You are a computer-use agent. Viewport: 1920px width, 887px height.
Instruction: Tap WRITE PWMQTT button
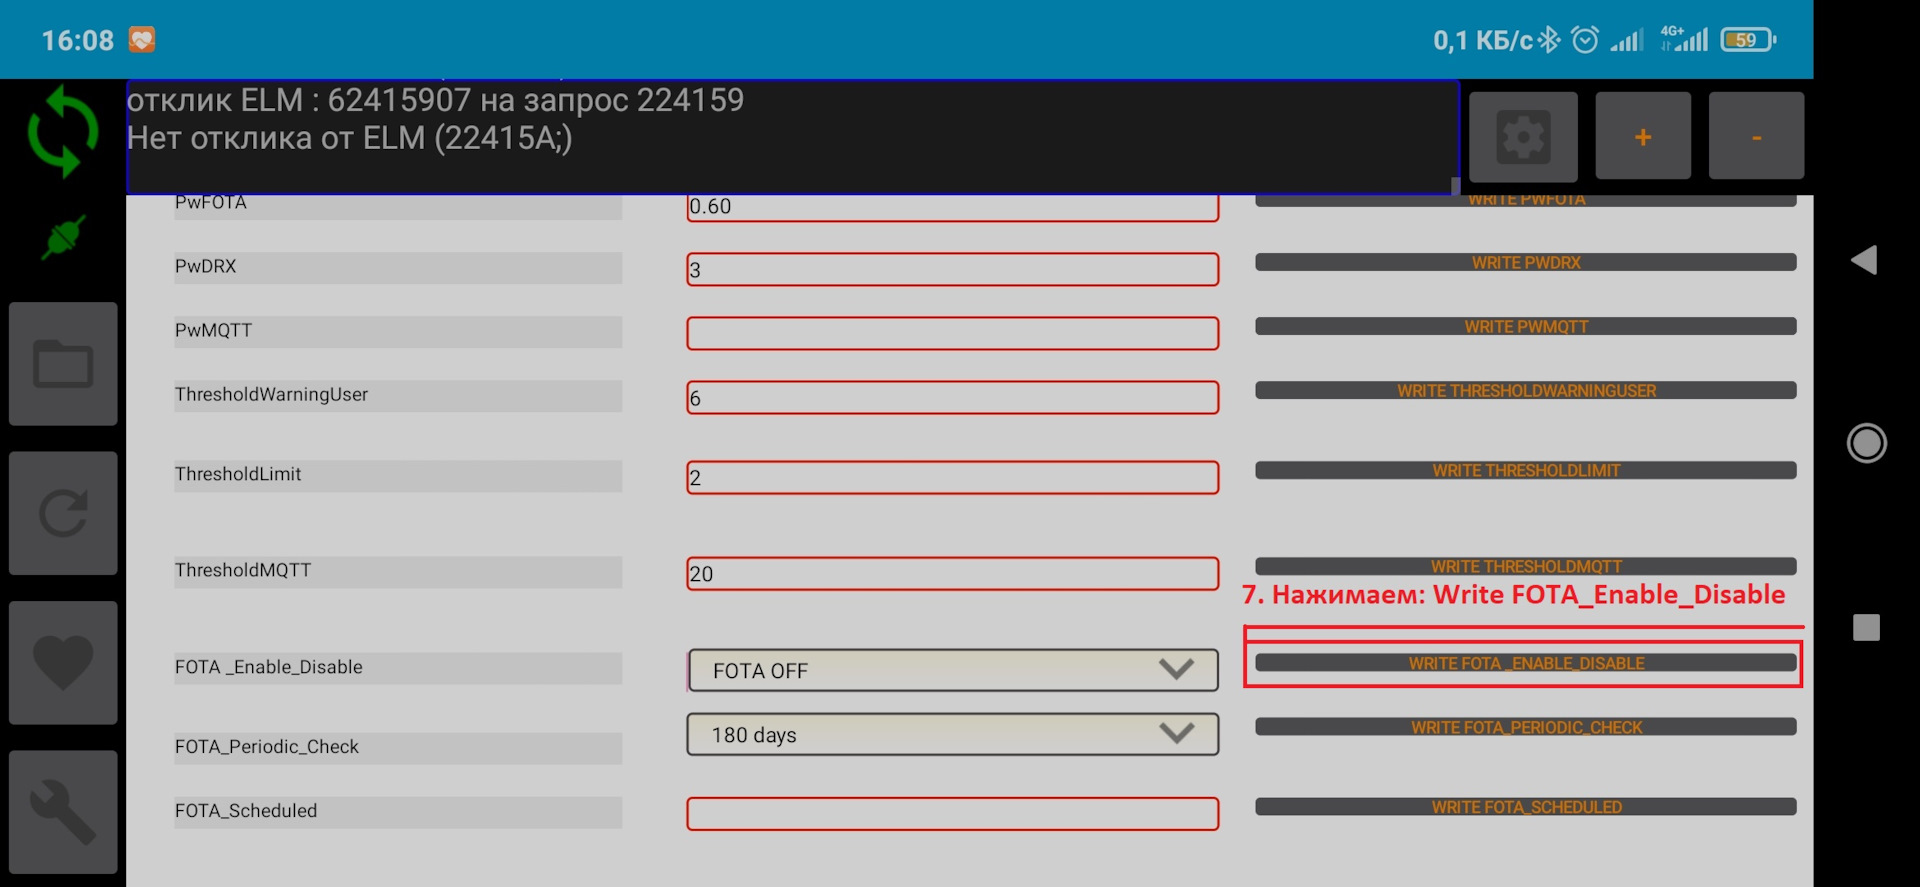[1526, 326]
